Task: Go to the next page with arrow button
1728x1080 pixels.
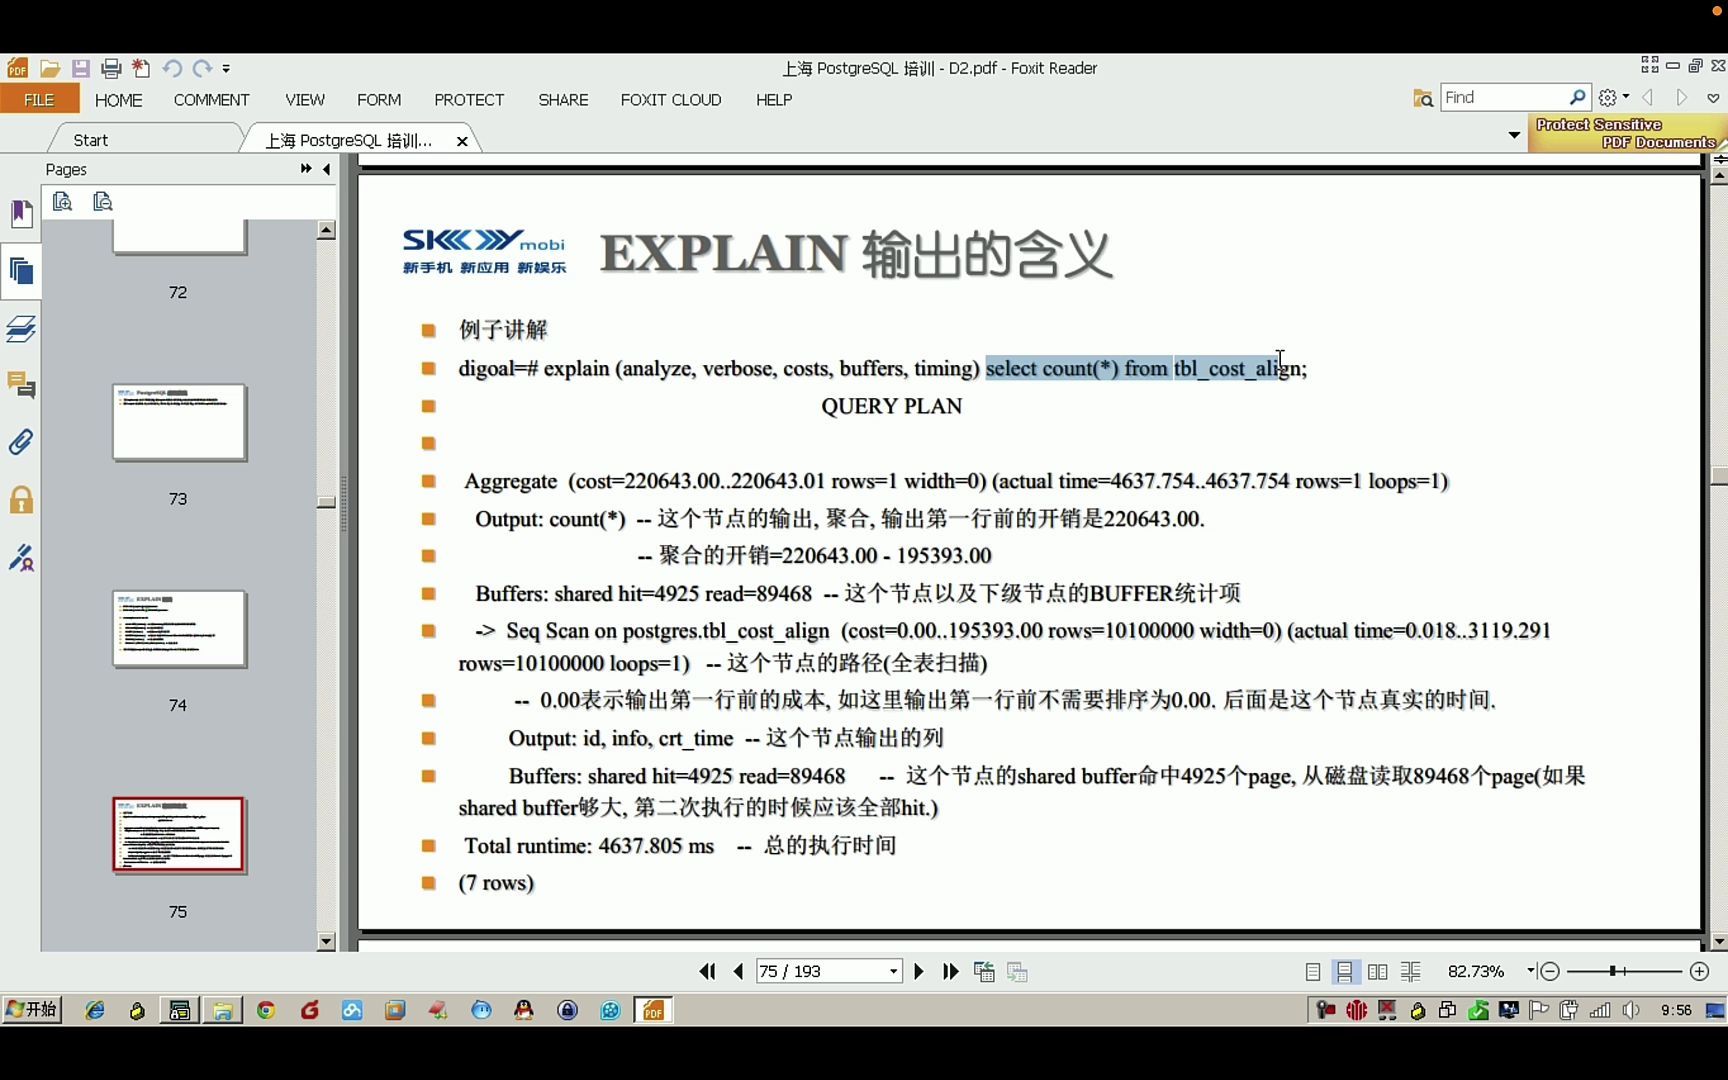Action: (918, 971)
